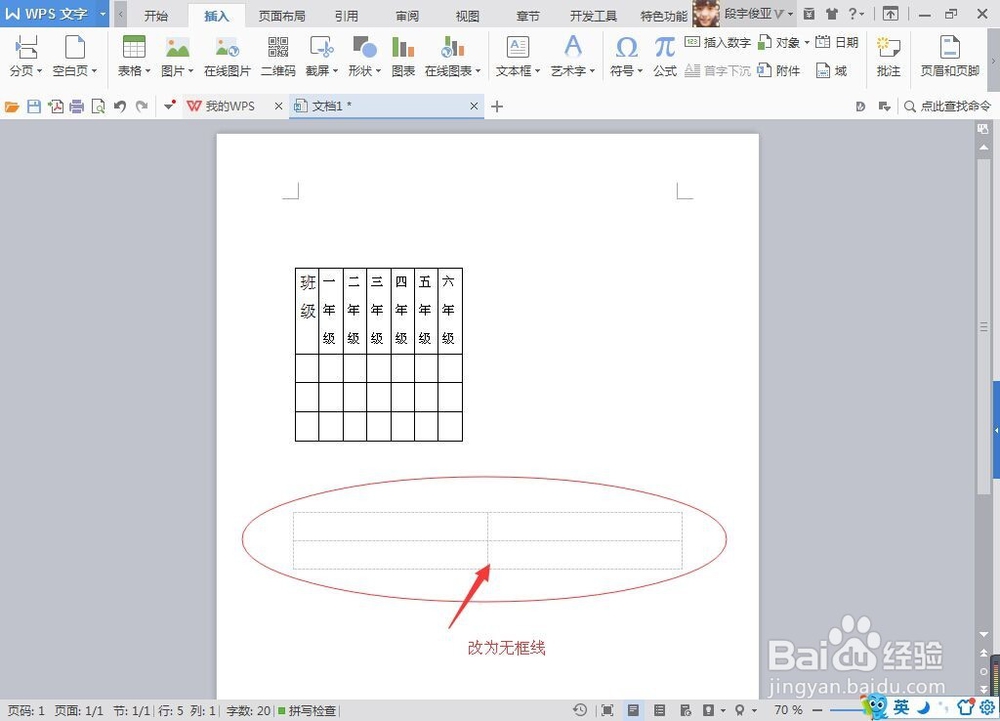Screen dimensions: 1000x721
Task: Switch to the 视图 ribbon tab
Action: pyautogui.click(x=467, y=16)
